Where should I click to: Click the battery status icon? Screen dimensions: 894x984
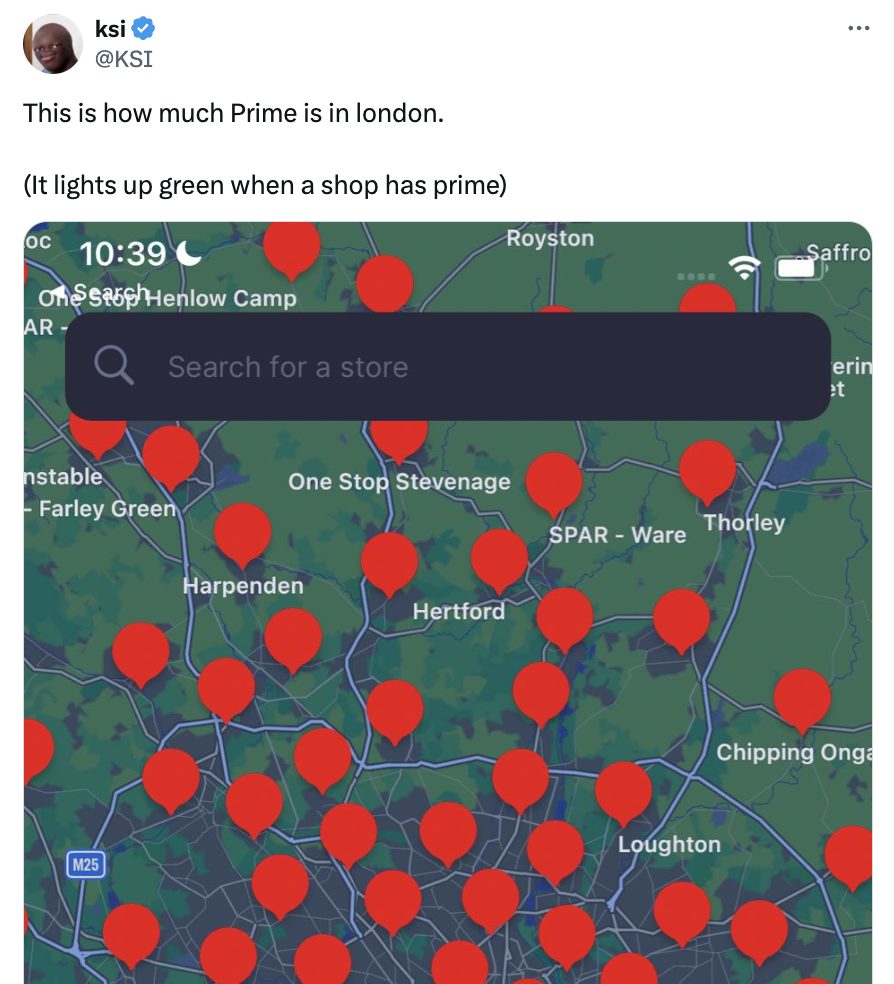point(797,267)
